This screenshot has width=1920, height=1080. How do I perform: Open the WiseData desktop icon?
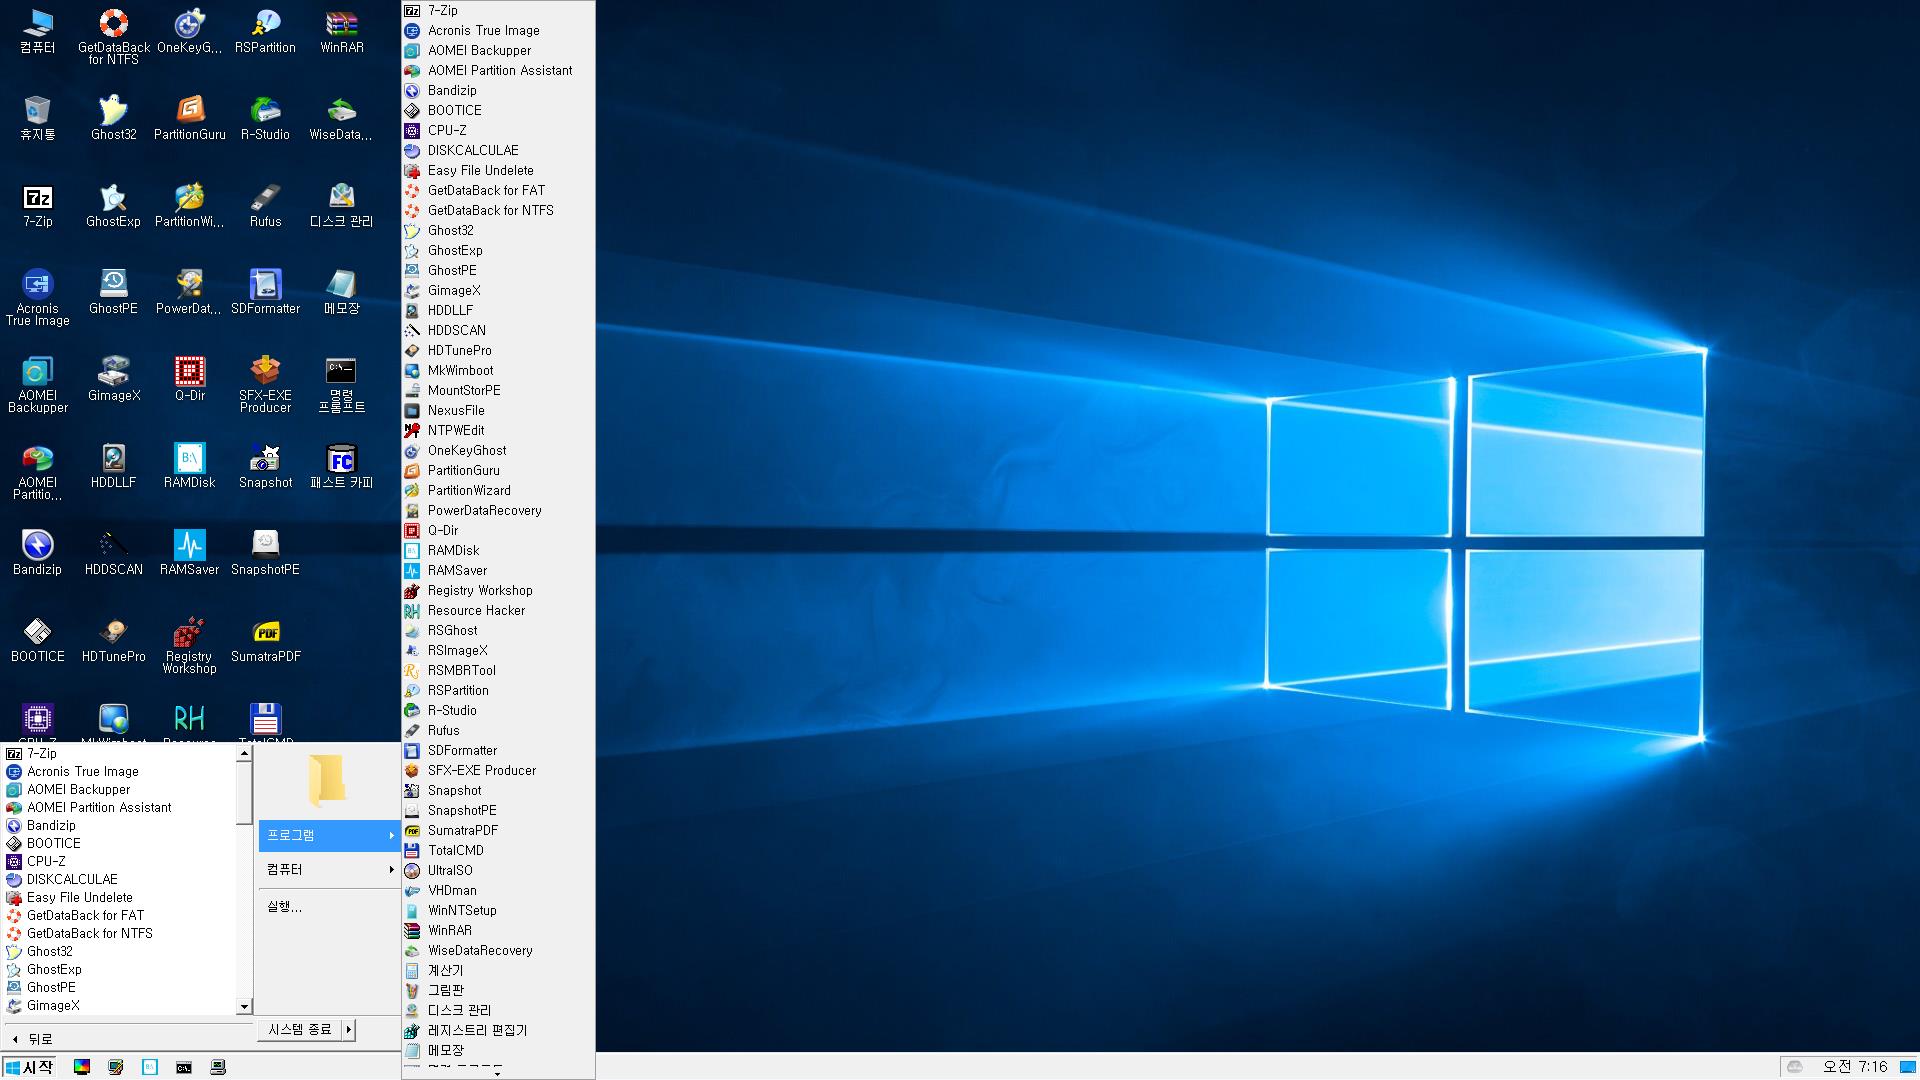[x=342, y=117]
